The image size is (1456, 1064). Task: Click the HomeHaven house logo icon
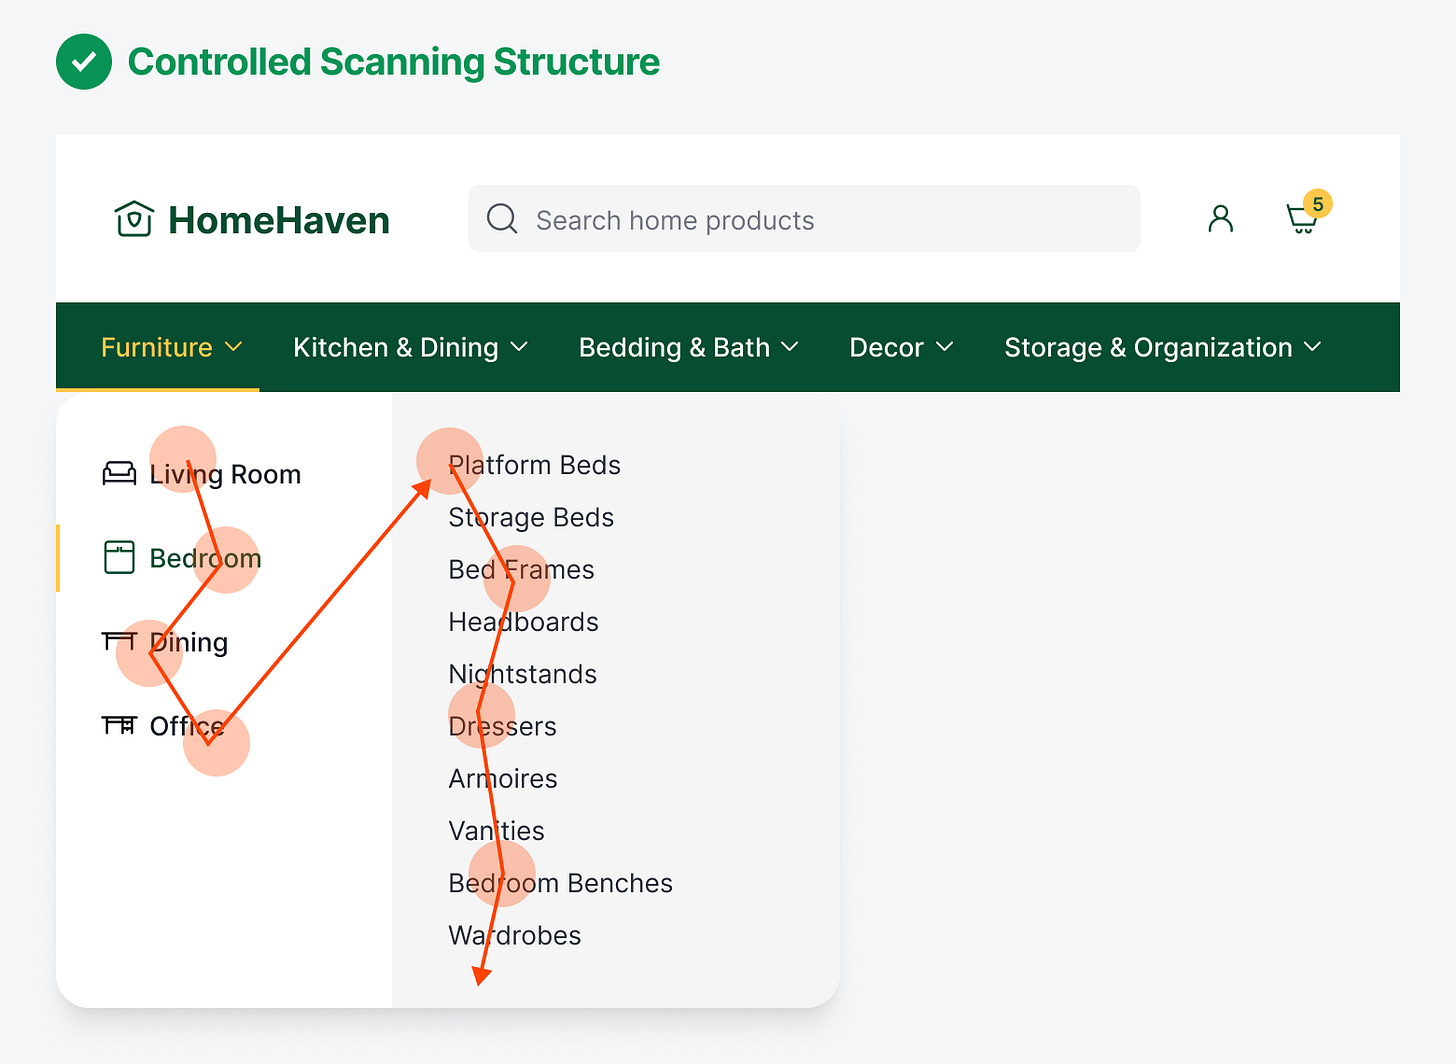(x=134, y=219)
